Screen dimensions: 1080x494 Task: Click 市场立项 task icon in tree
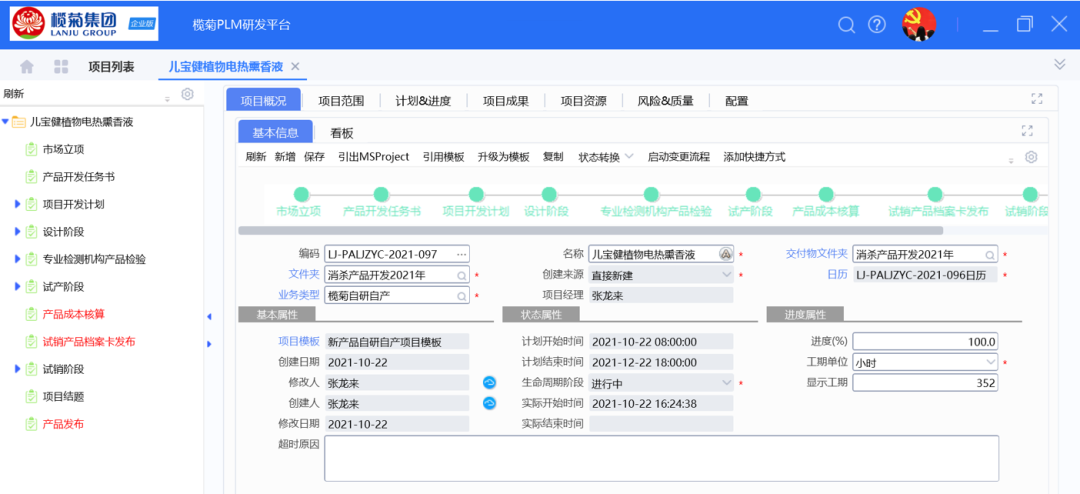[x=31, y=150]
